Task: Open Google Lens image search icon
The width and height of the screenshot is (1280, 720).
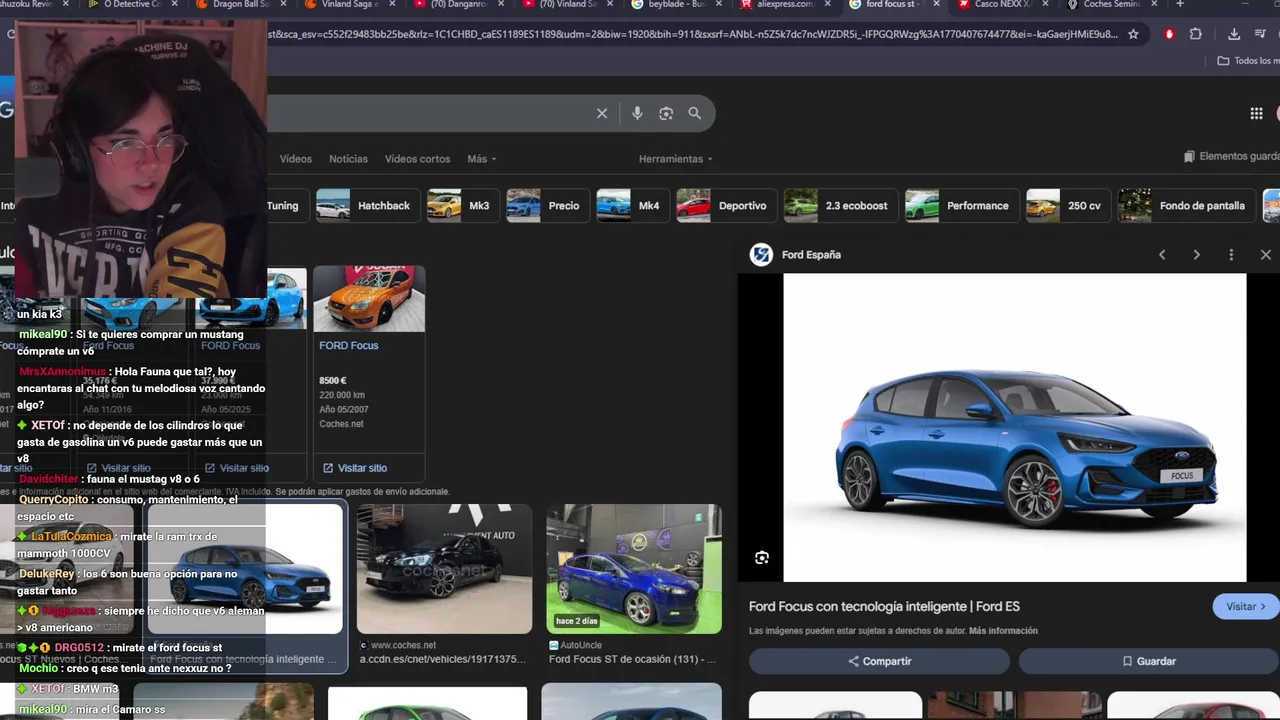Action: [x=666, y=113]
